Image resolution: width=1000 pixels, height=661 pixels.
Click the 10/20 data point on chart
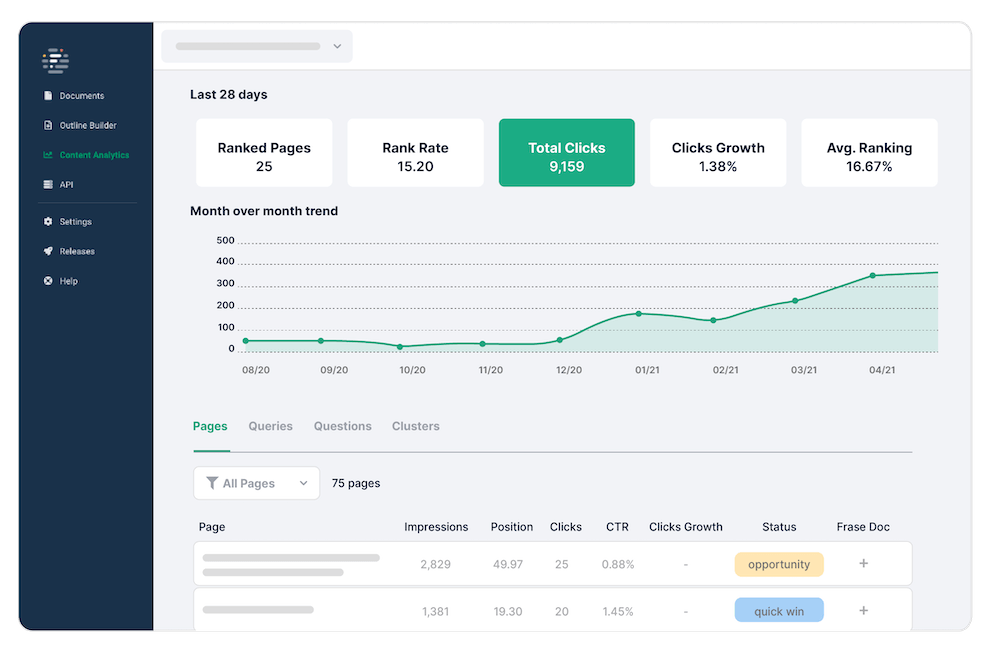(400, 347)
